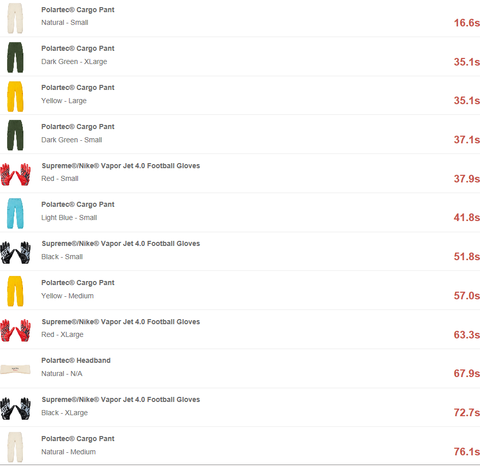Click the Black XLarge football gloves thumbnail
This screenshot has width=480, height=466.
pyautogui.click(x=15, y=408)
